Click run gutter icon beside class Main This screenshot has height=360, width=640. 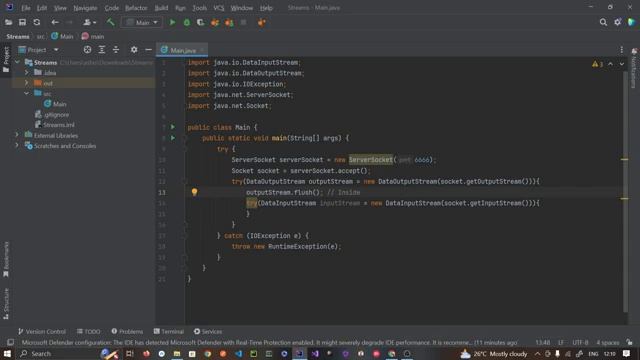(x=173, y=127)
